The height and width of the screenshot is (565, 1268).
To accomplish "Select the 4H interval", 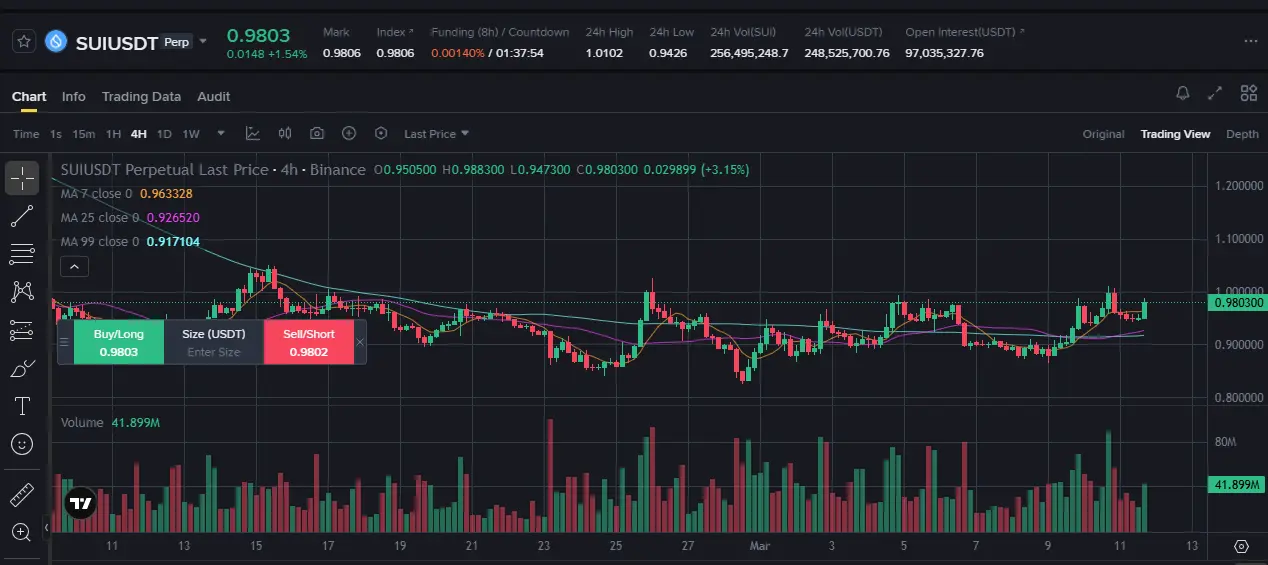I will [x=138, y=134].
